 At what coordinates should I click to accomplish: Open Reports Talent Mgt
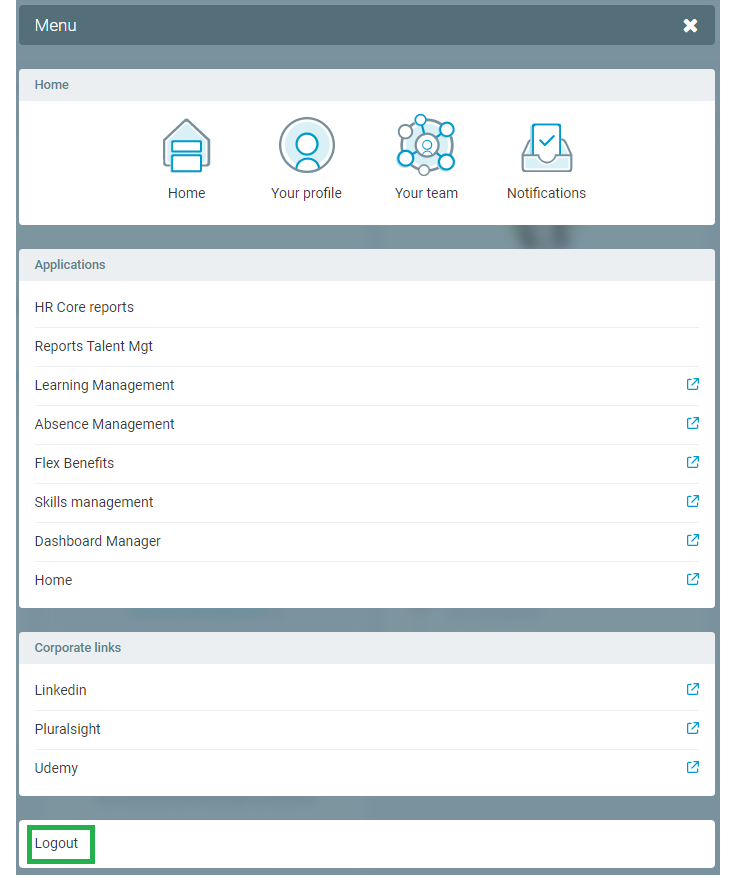click(x=367, y=347)
